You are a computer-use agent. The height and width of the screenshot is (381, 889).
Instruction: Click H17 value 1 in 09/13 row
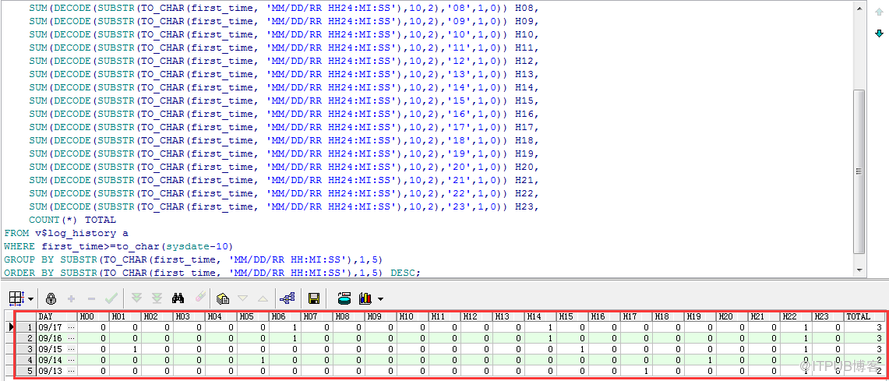click(x=637, y=370)
